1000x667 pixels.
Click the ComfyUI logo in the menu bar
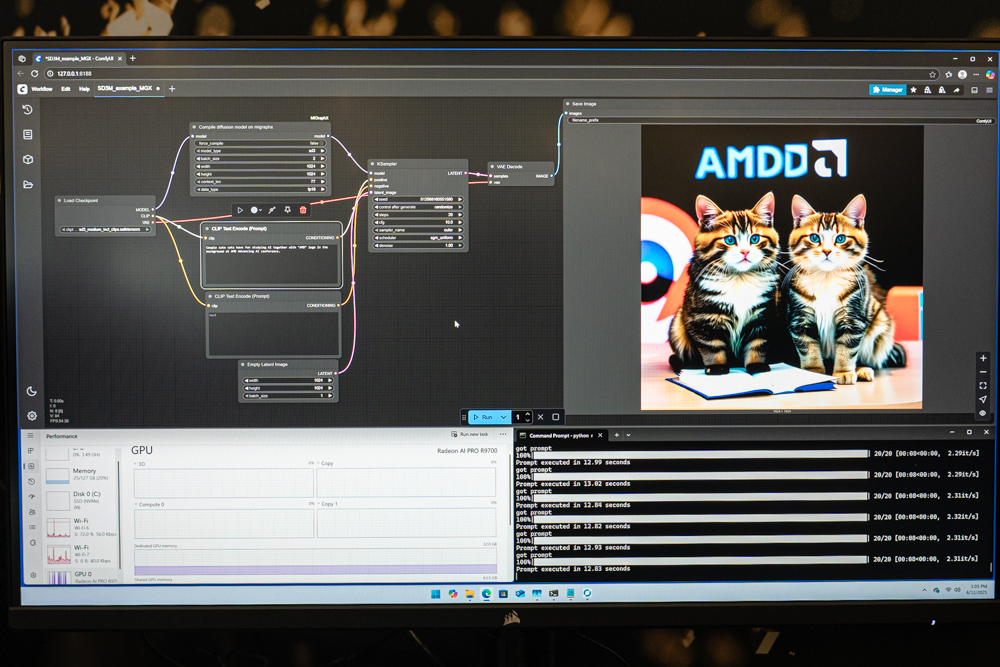coord(22,89)
